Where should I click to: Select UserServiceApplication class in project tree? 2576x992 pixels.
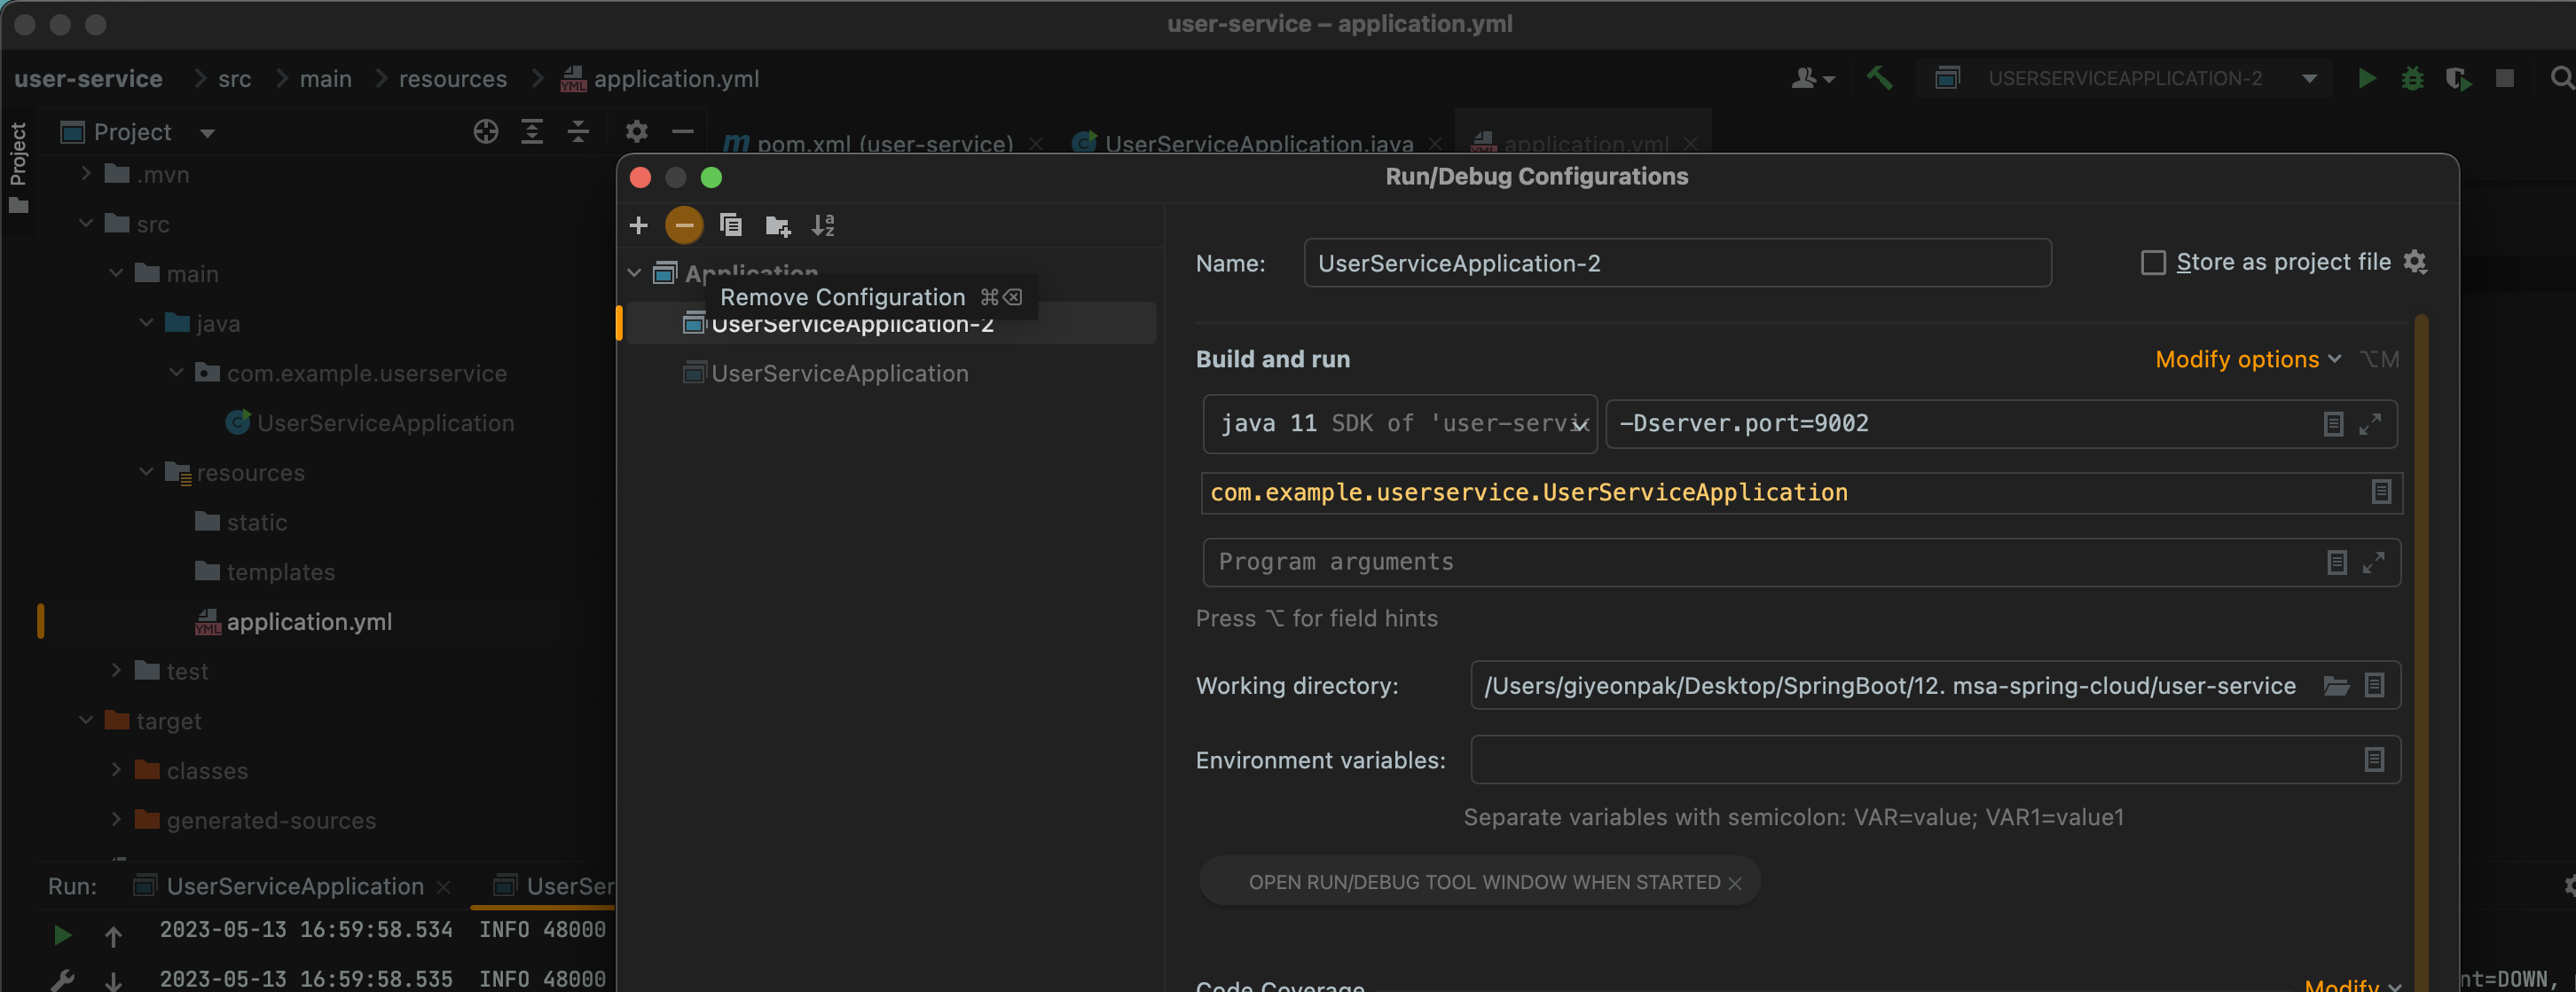click(385, 422)
